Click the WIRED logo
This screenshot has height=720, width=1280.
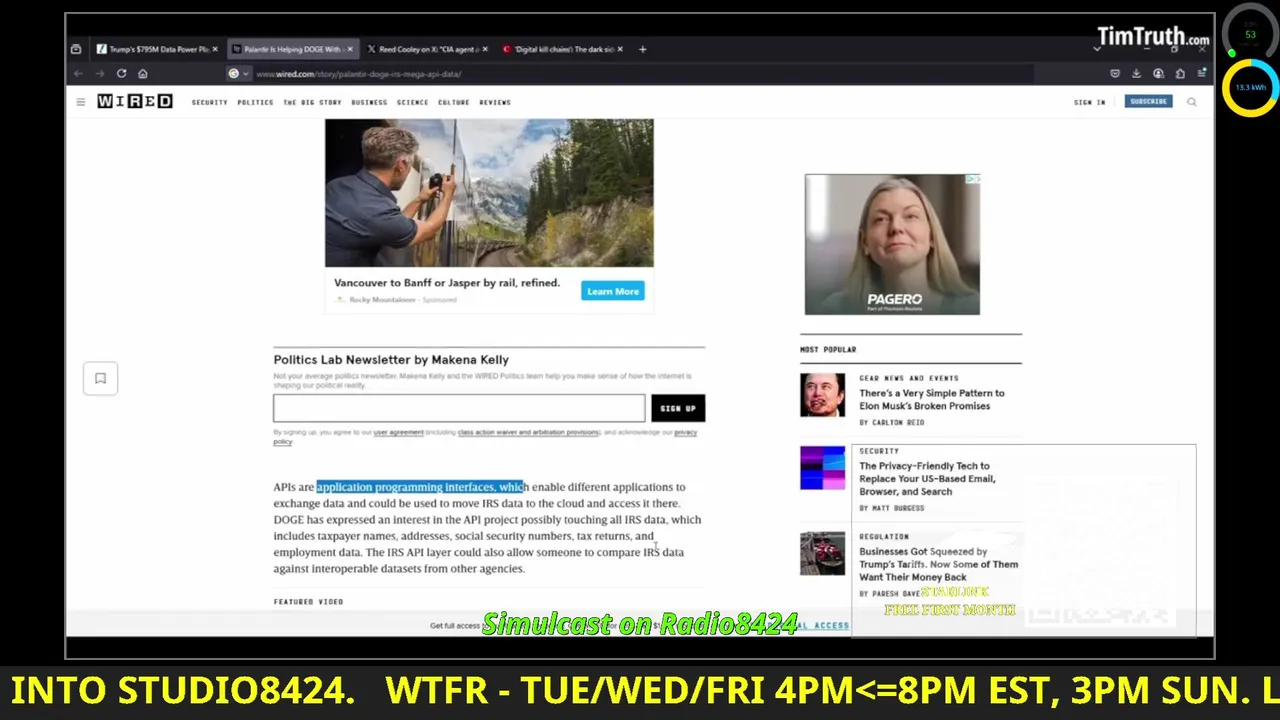point(135,102)
